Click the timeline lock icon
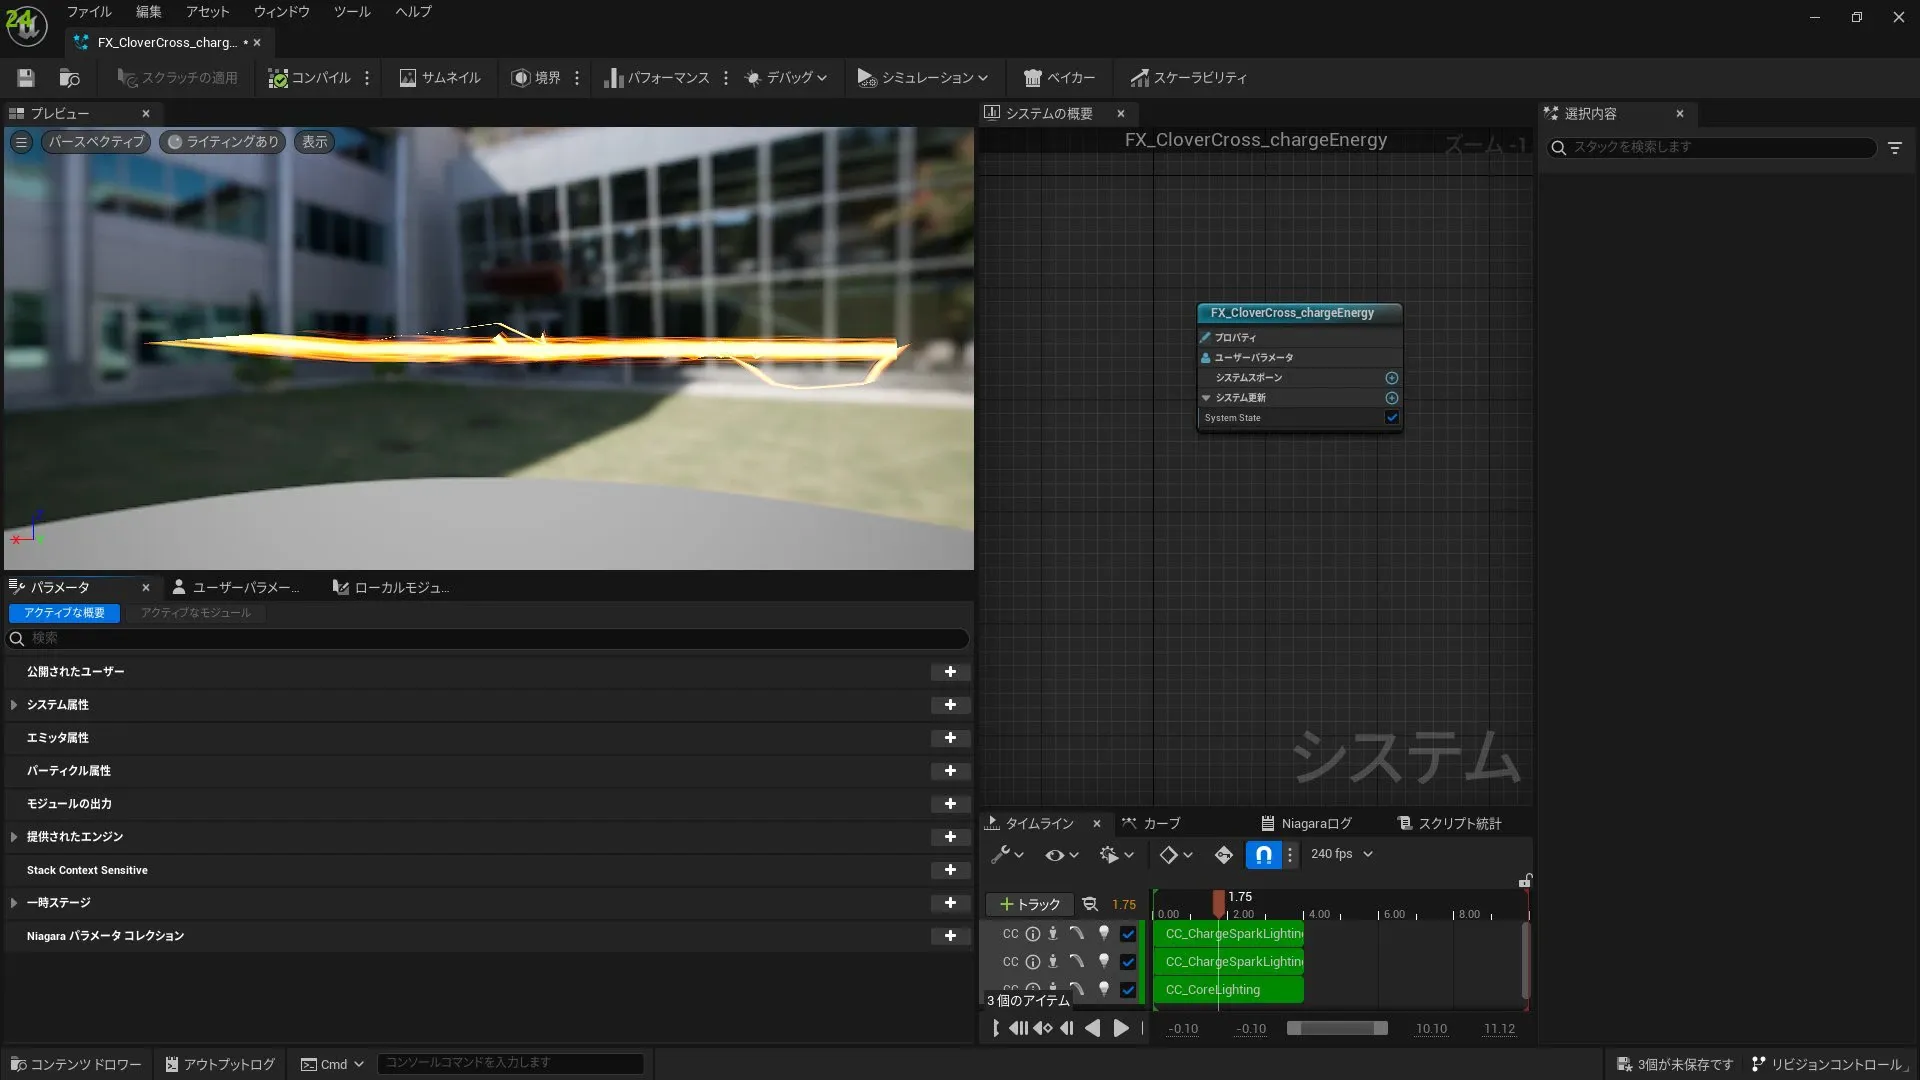 pyautogui.click(x=1525, y=881)
